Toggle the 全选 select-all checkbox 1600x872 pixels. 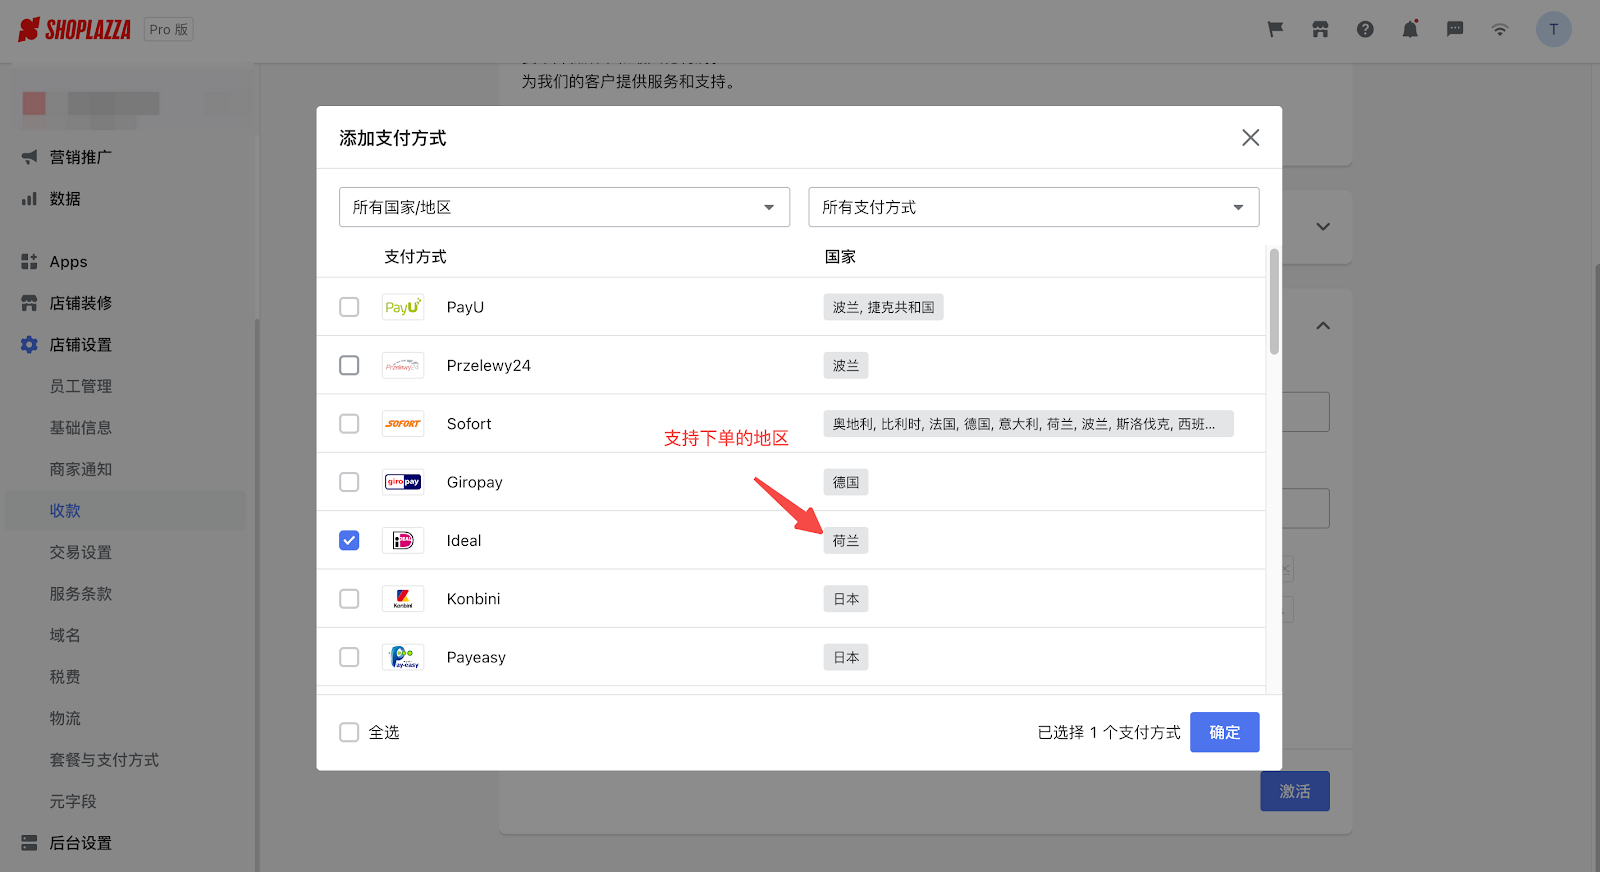click(x=349, y=732)
